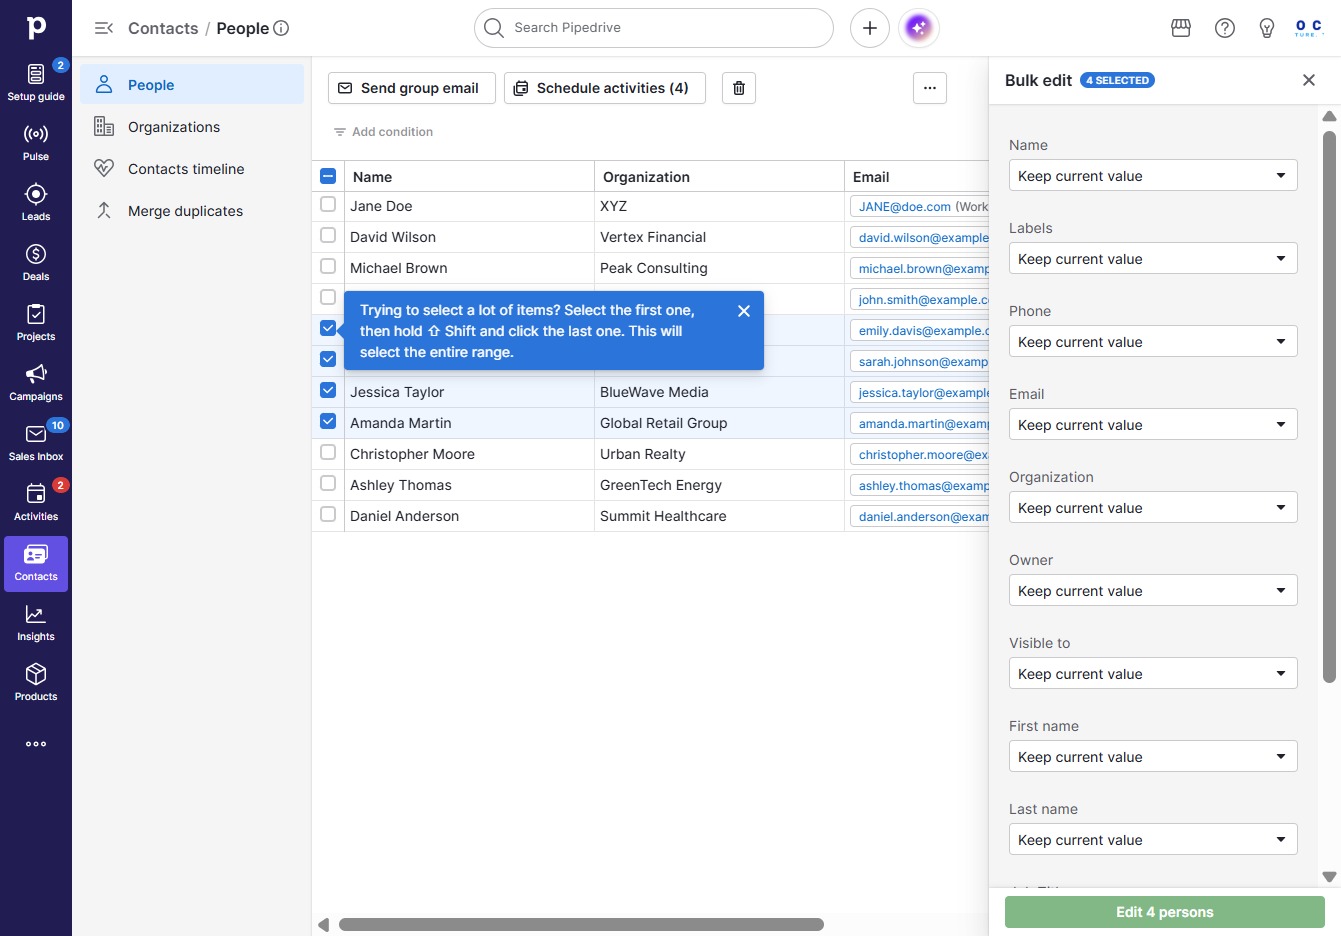Image resolution: width=1341 pixels, height=936 pixels.
Task: Click Send group email button
Action: [412, 88]
